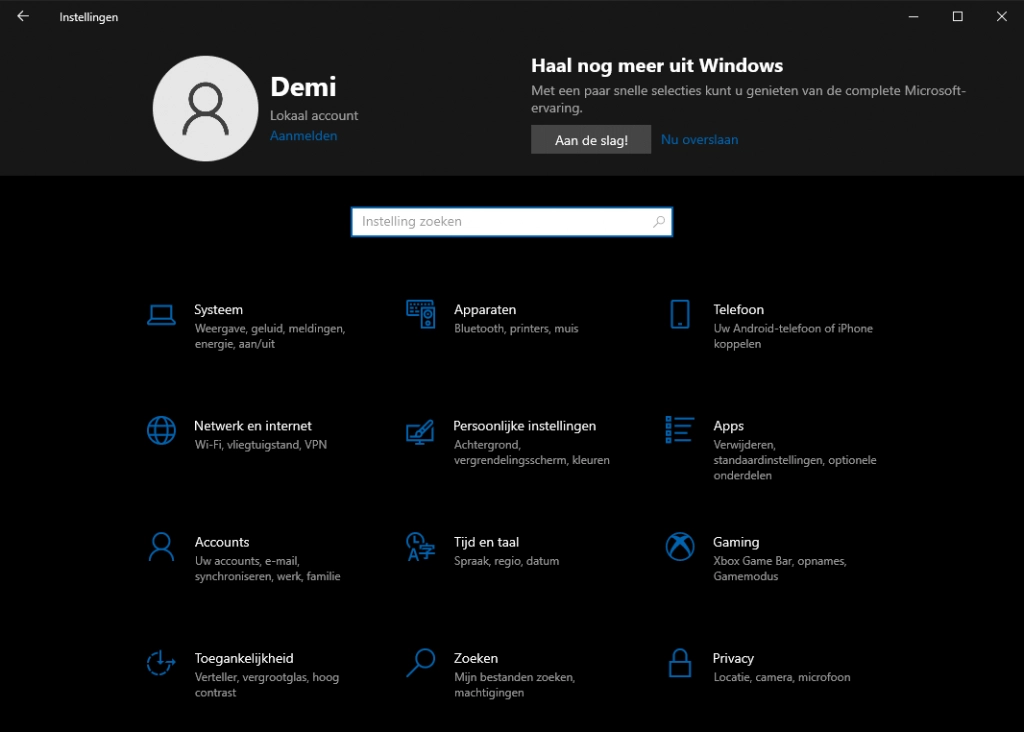
Task: Click the Aanmelden link under Demi
Action: [x=303, y=136]
